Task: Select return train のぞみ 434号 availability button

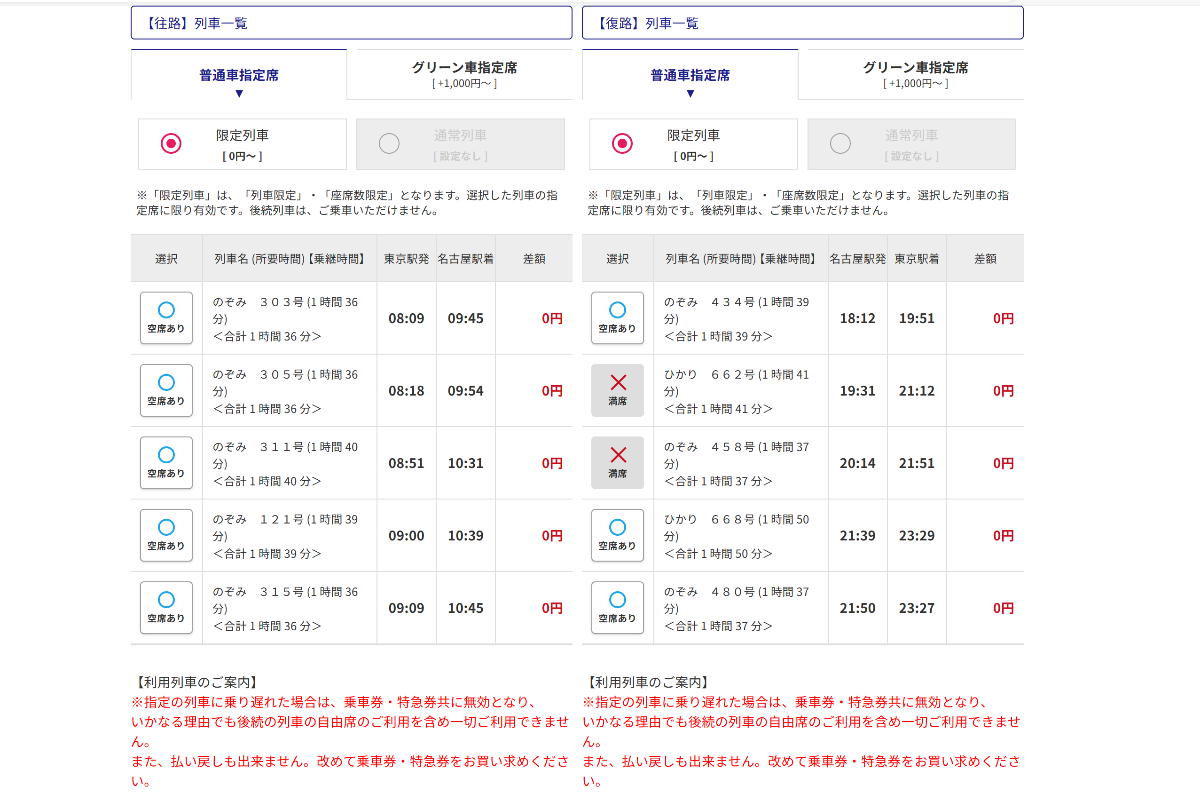Action: point(617,318)
